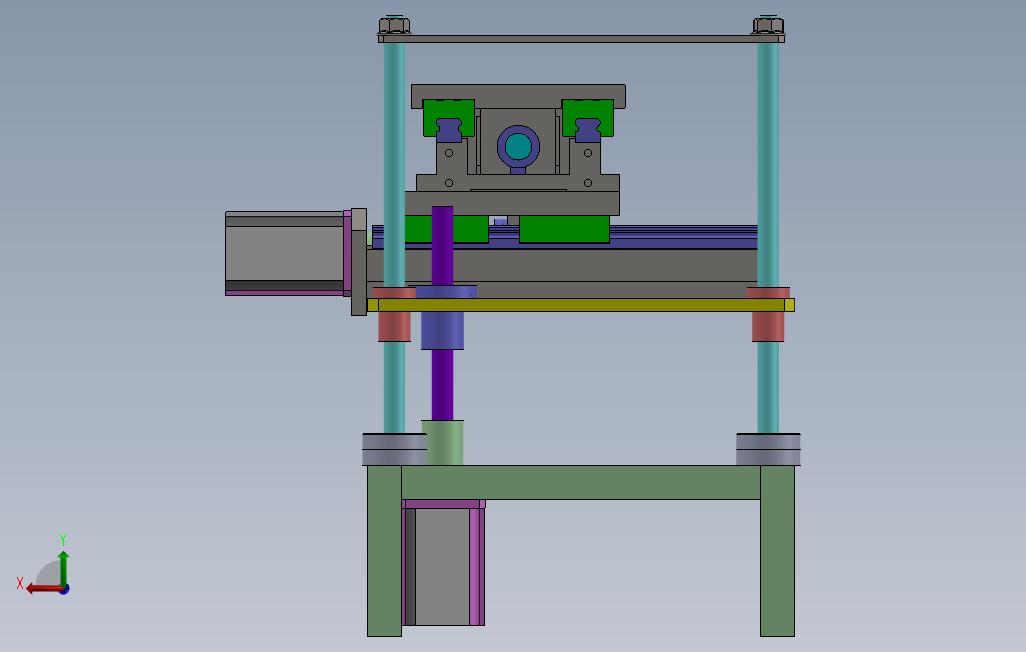Select the right gray rod support flange
Screen dimensions: 1026x652
coord(768,450)
